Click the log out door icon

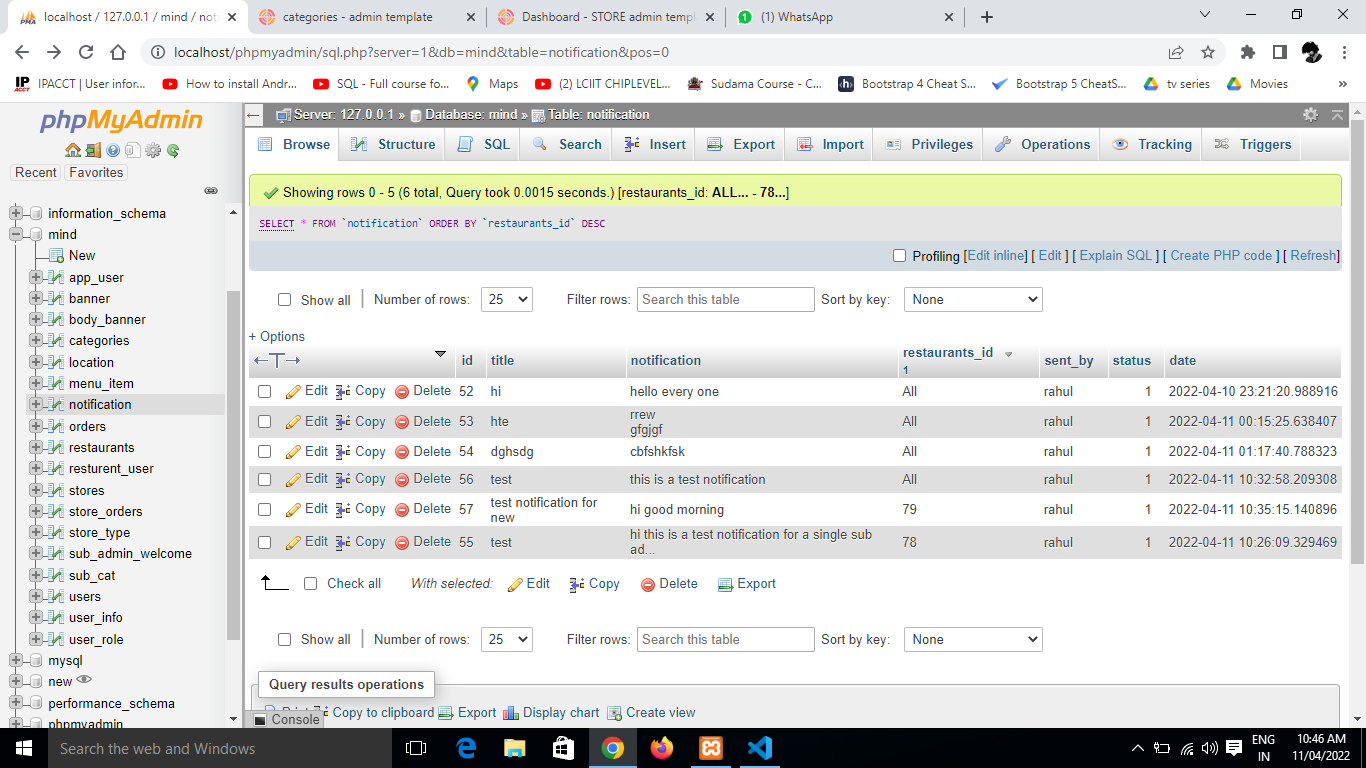(93, 151)
